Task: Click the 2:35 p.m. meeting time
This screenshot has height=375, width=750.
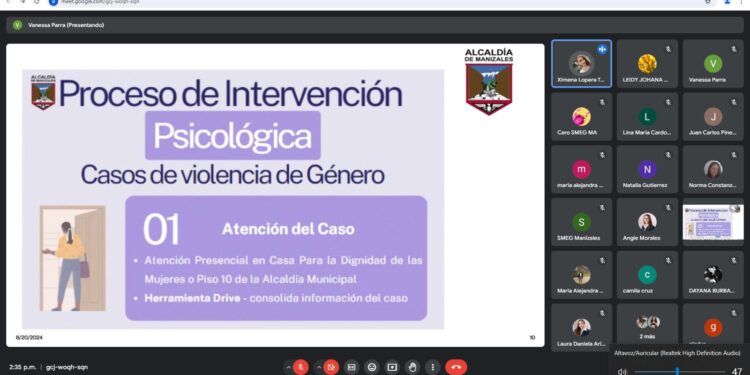Action: tap(22, 367)
